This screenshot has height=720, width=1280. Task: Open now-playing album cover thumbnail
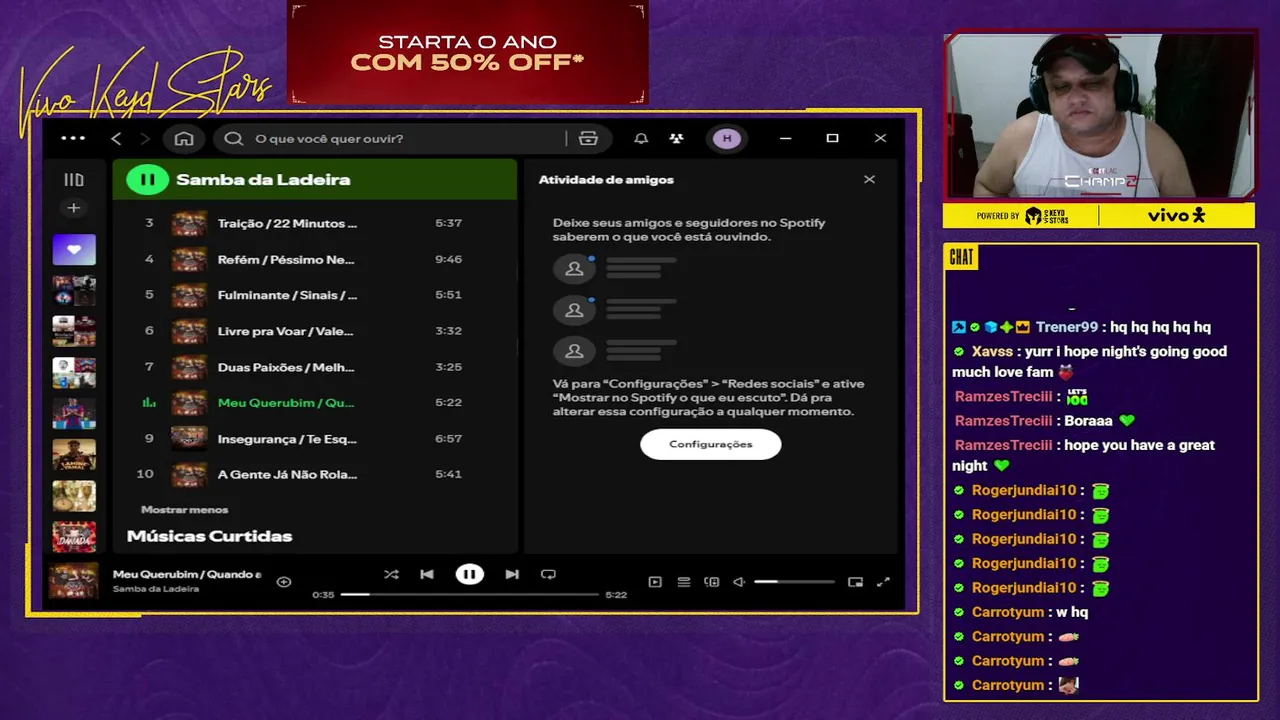[74, 581]
